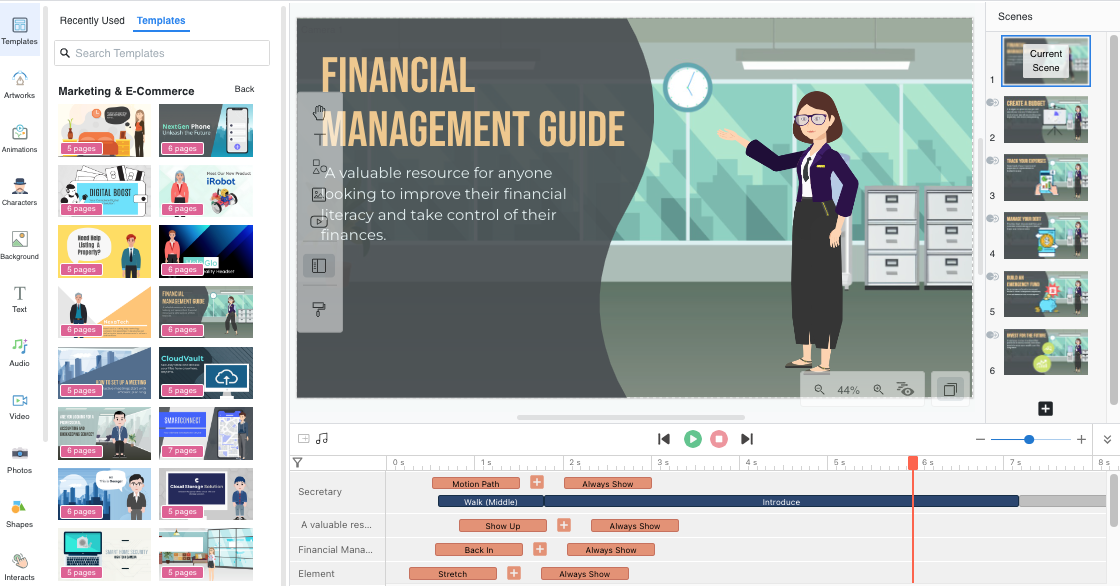Toggle the layout panel button on canvas toolbar
Viewport: 1120px width, 586px height.
[320, 266]
